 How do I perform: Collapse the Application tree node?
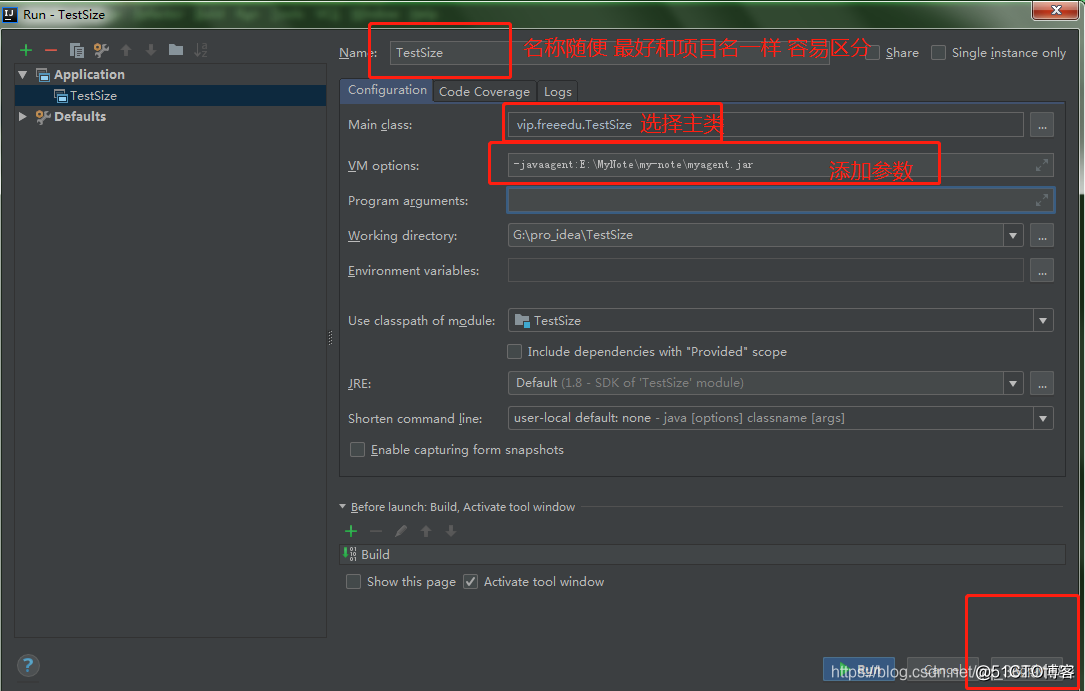(x=23, y=74)
